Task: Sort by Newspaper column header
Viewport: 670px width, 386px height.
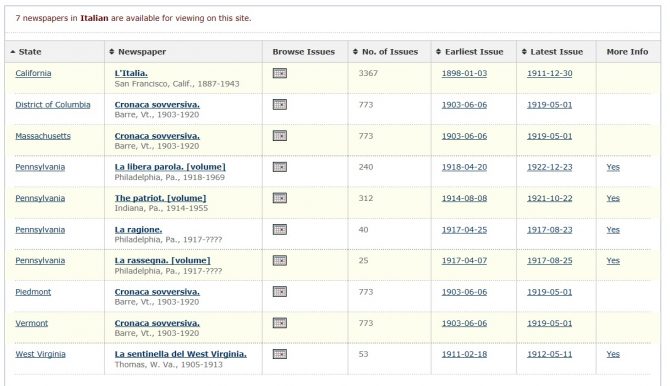Action: (x=138, y=52)
